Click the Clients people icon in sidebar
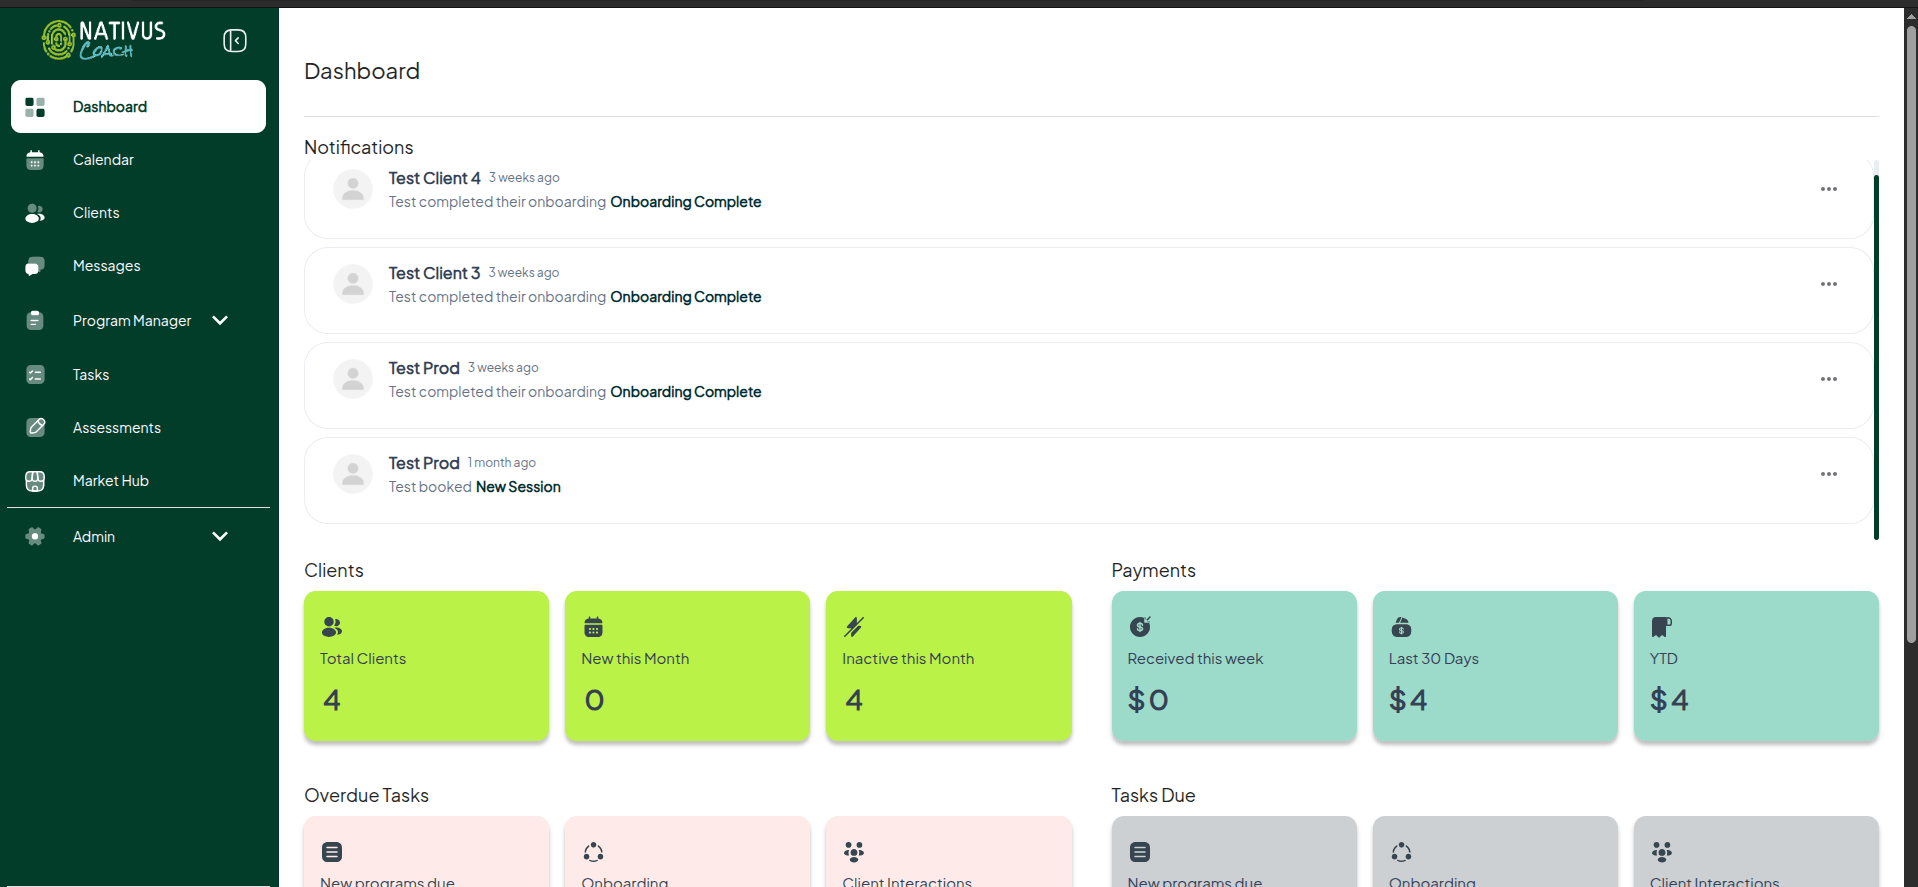 coord(35,213)
